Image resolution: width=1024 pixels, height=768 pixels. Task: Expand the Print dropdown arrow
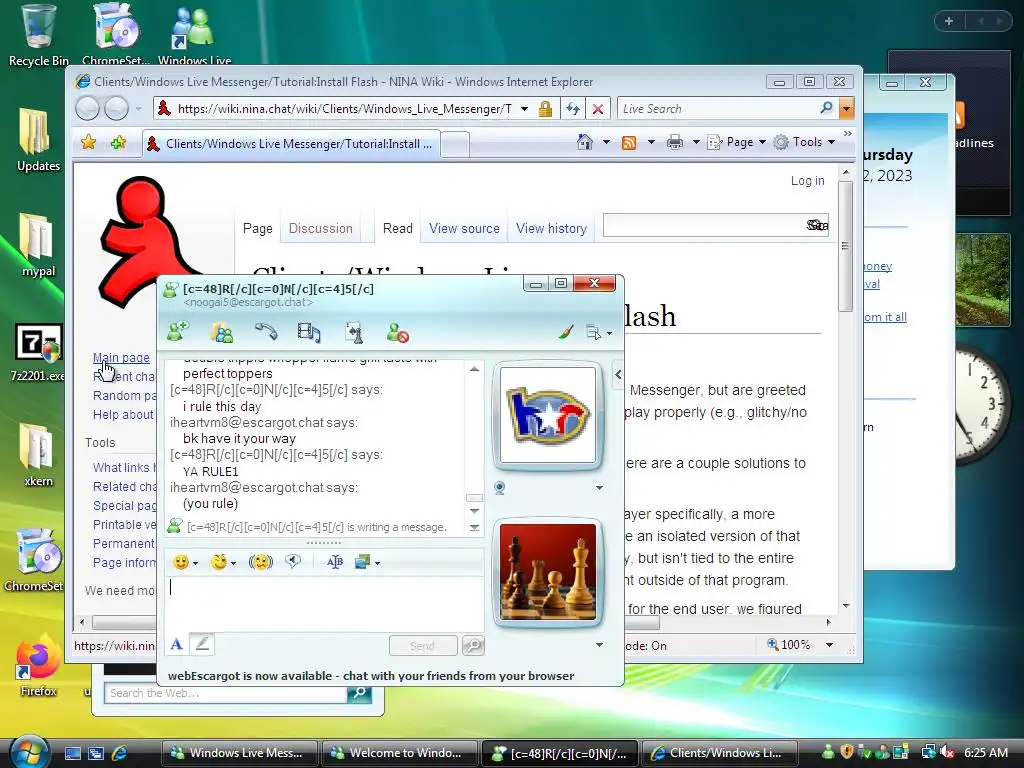click(696, 142)
